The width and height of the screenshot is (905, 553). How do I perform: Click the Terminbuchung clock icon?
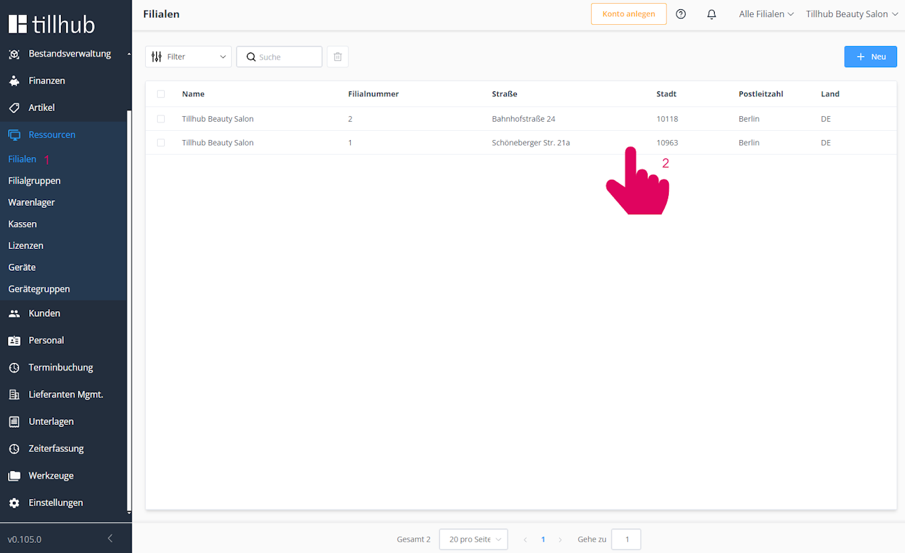[14, 368]
